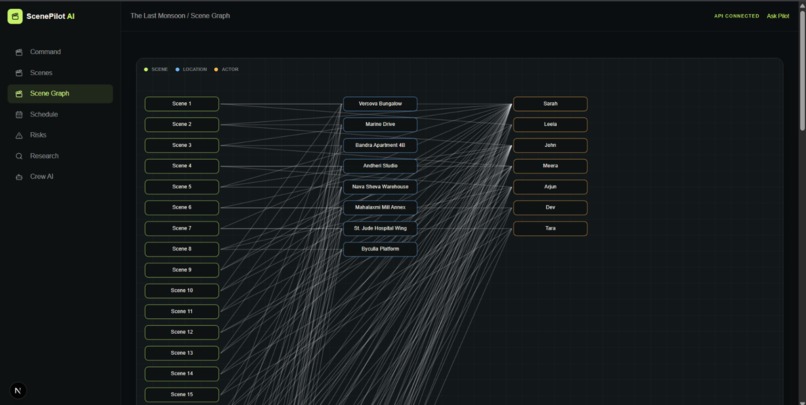
Task: Open the Schedule page
Action: click(60, 115)
